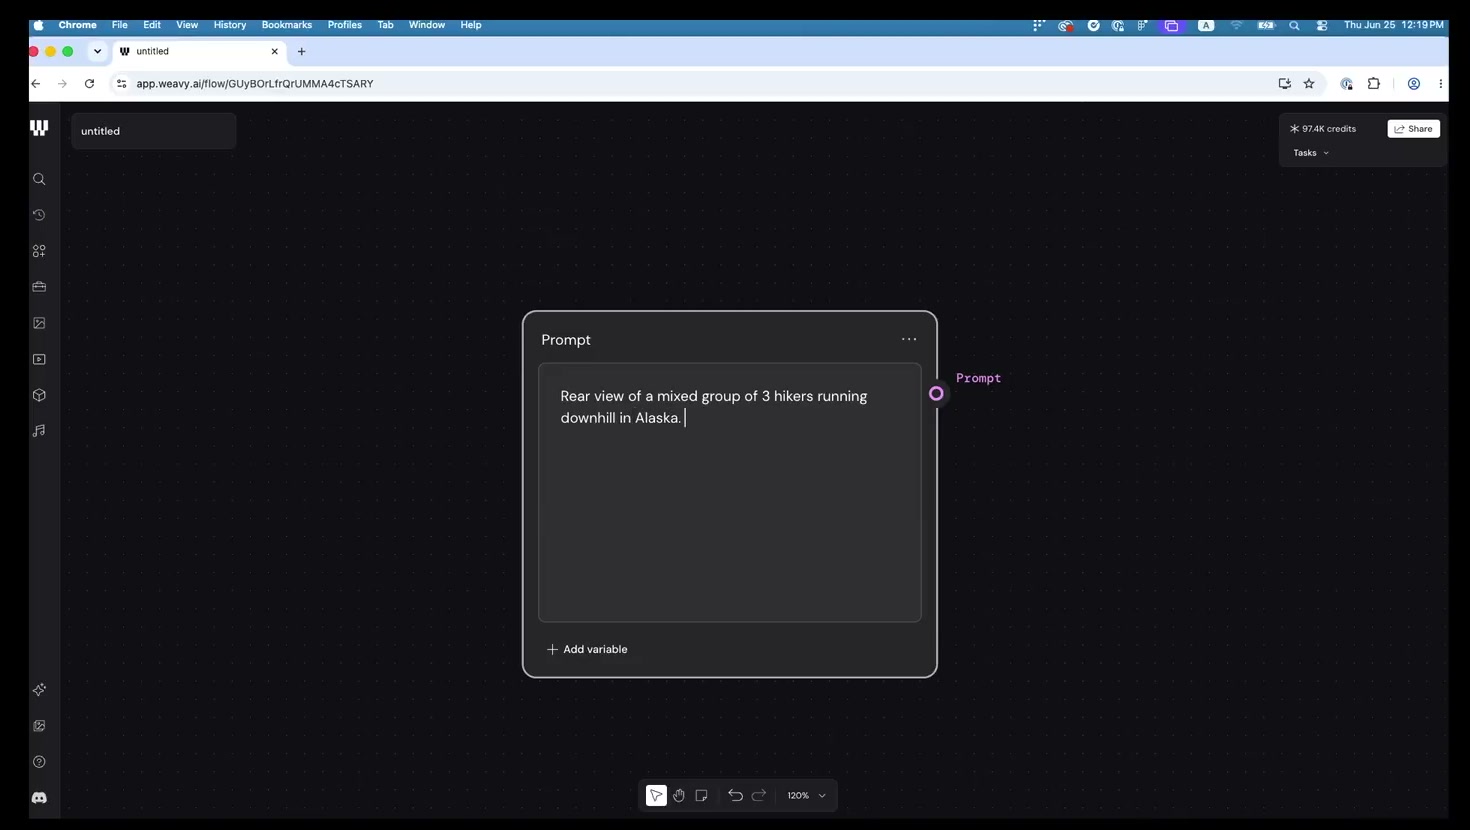Open a new Chrome tab

302,51
